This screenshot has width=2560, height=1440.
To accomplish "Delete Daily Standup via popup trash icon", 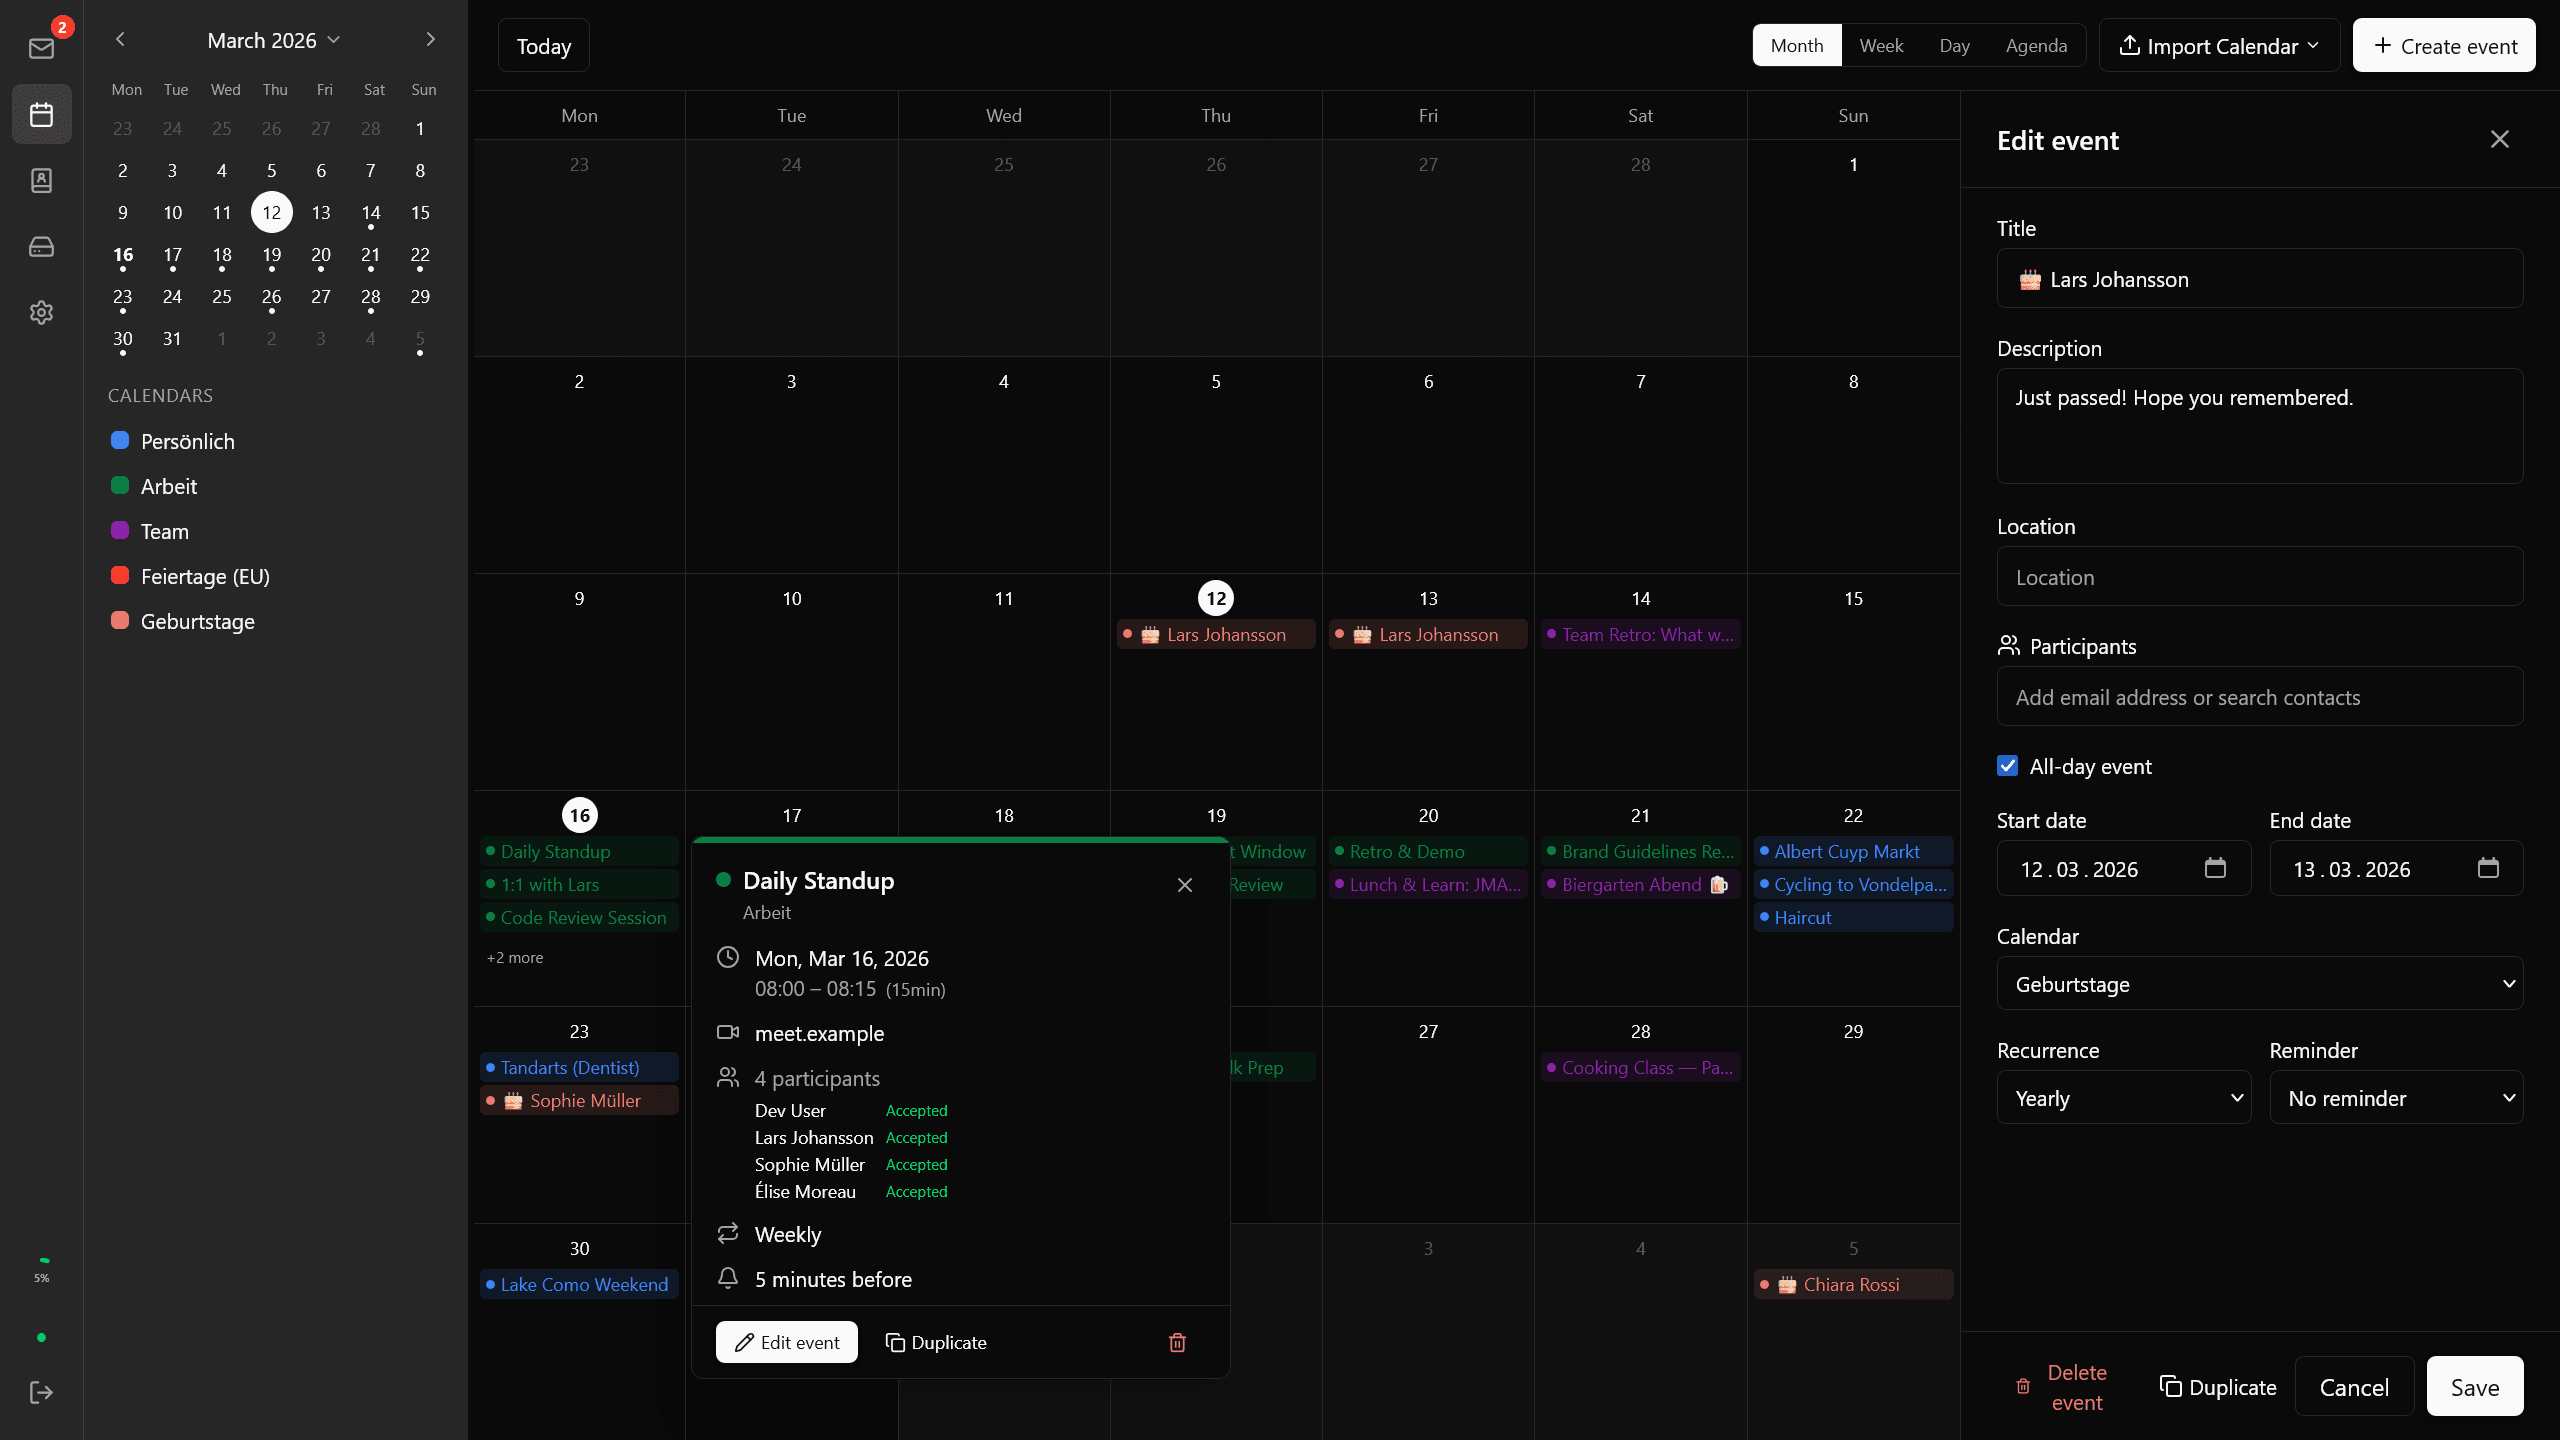I will (1177, 1342).
